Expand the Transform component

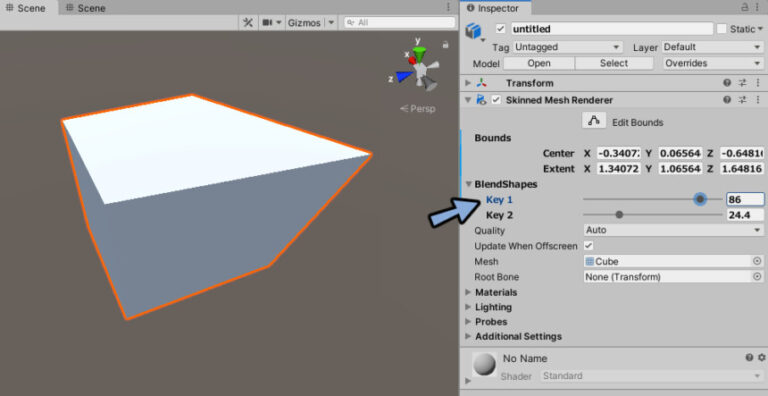(468, 83)
